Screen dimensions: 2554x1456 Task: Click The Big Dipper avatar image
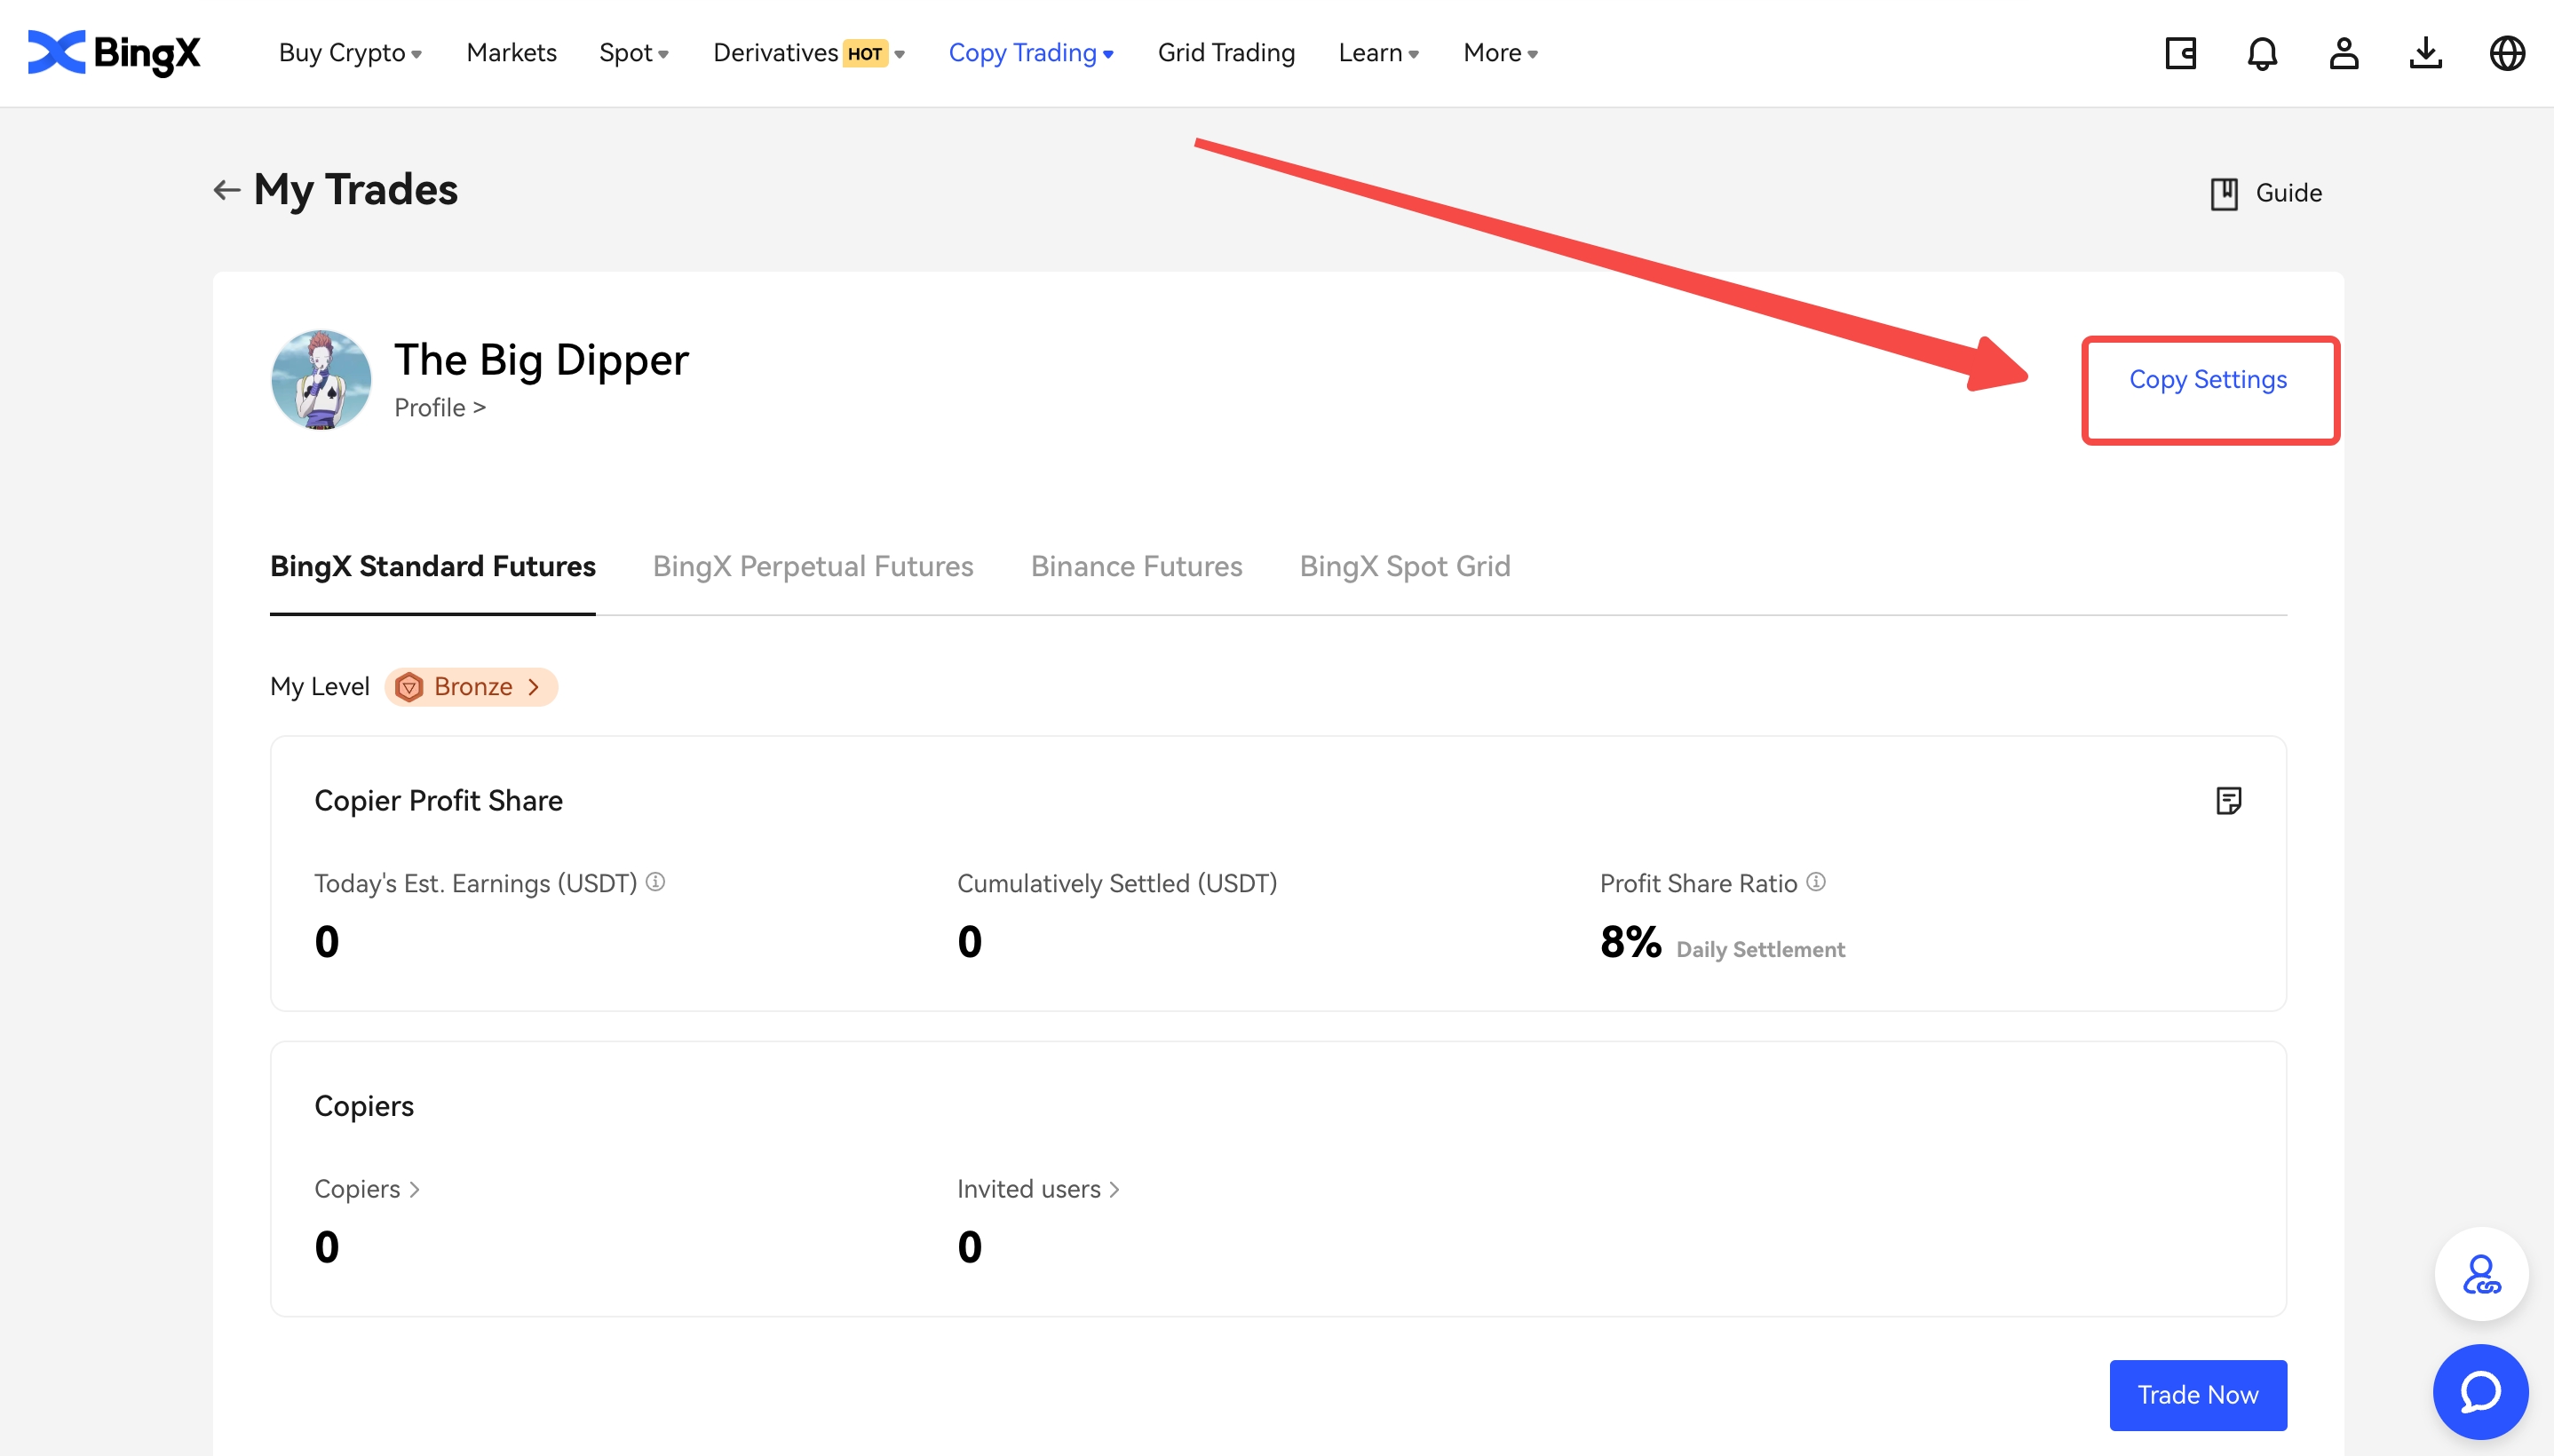pos(321,380)
